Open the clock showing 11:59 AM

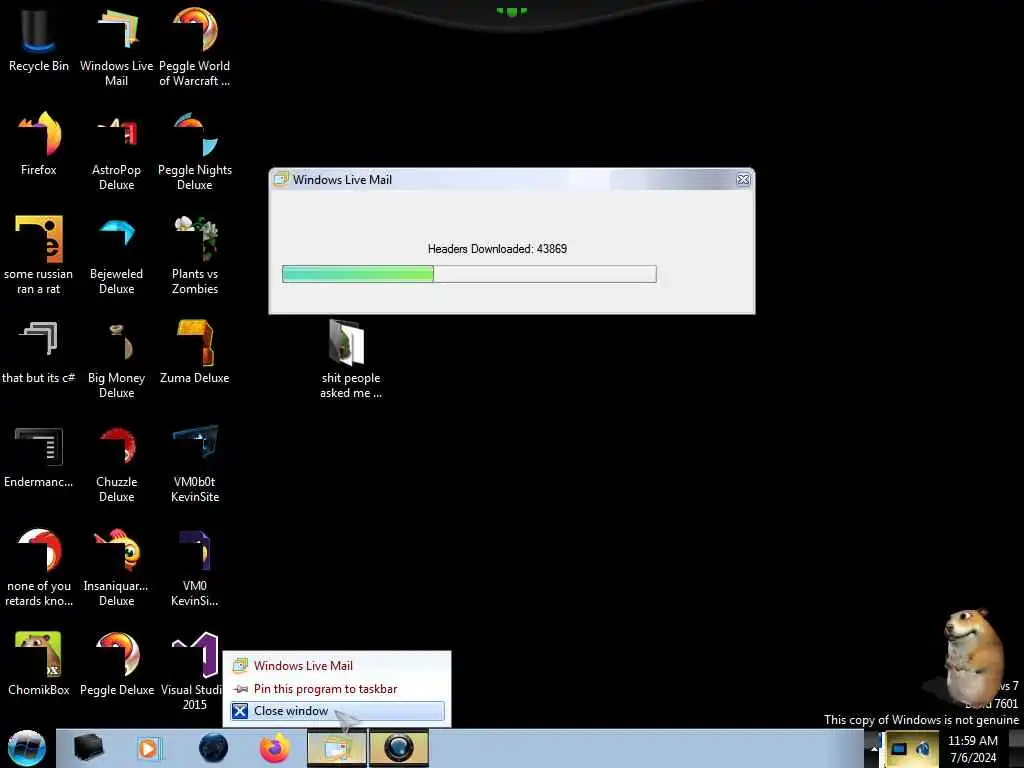pyautogui.click(x=973, y=749)
